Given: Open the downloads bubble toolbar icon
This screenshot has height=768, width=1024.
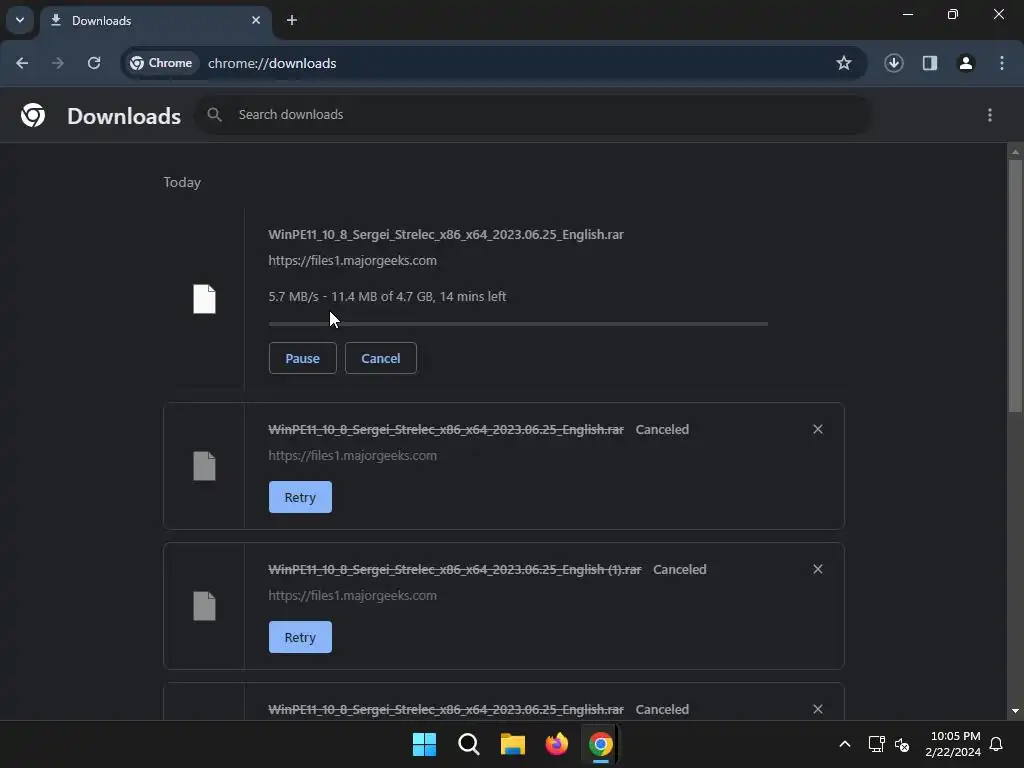Looking at the screenshot, I should (x=894, y=63).
